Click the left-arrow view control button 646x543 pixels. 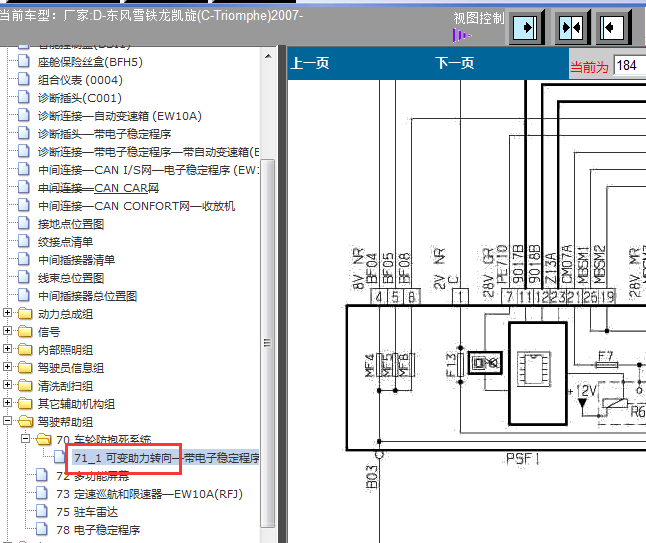(613, 28)
